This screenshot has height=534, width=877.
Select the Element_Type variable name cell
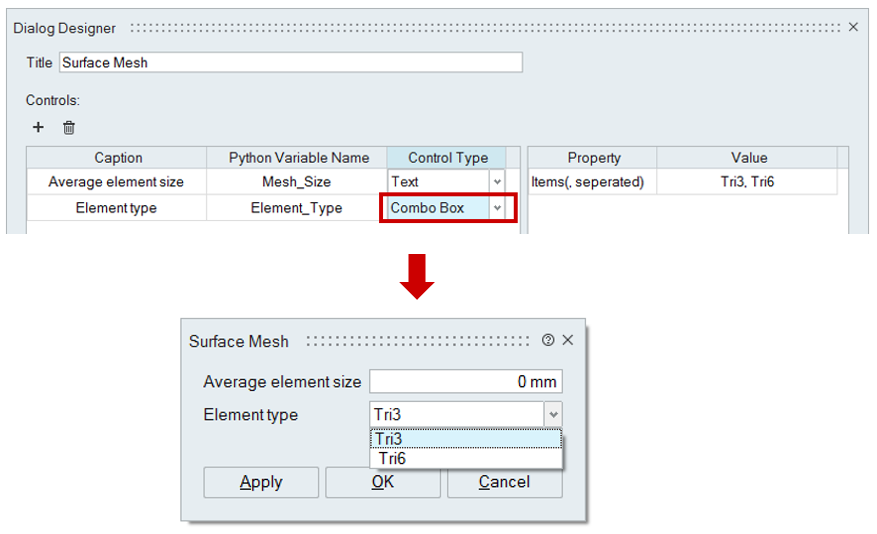[296, 208]
